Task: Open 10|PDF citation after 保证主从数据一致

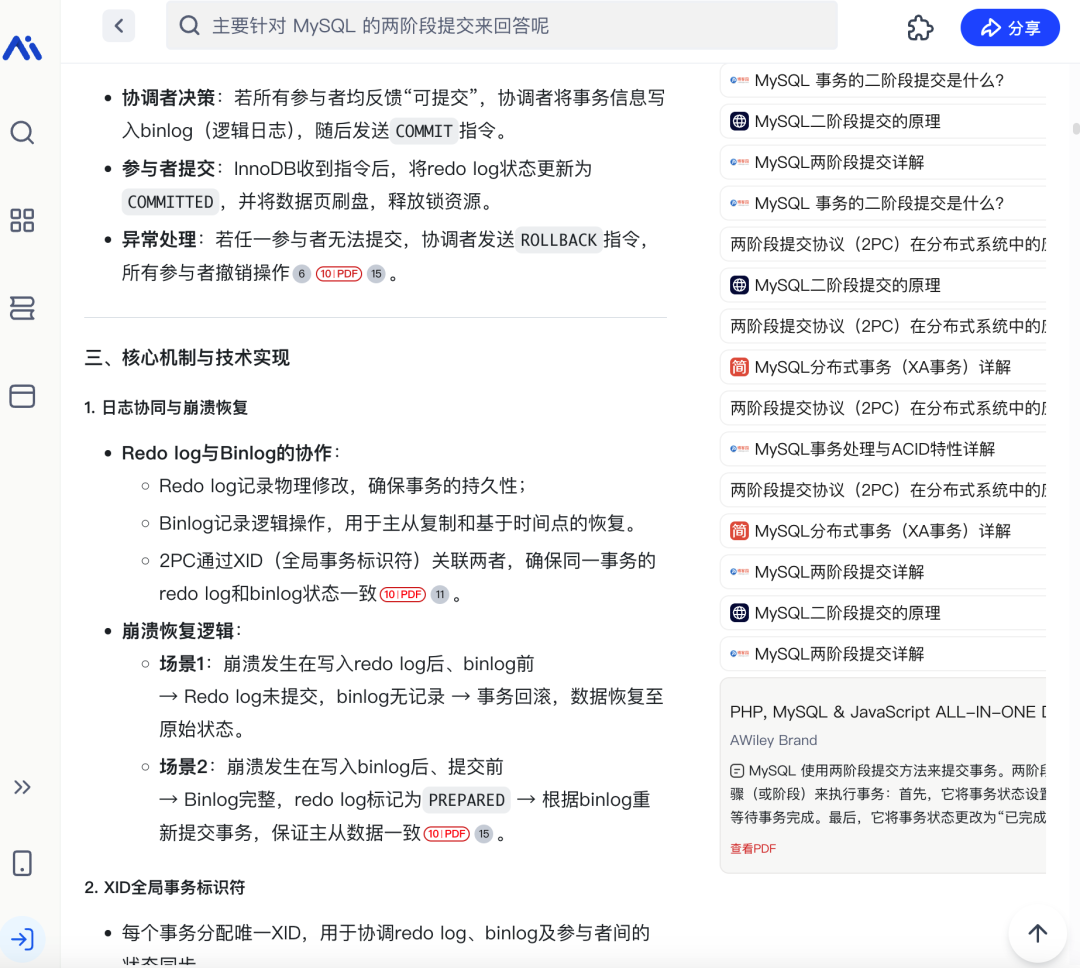Action: tap(446, 834)
